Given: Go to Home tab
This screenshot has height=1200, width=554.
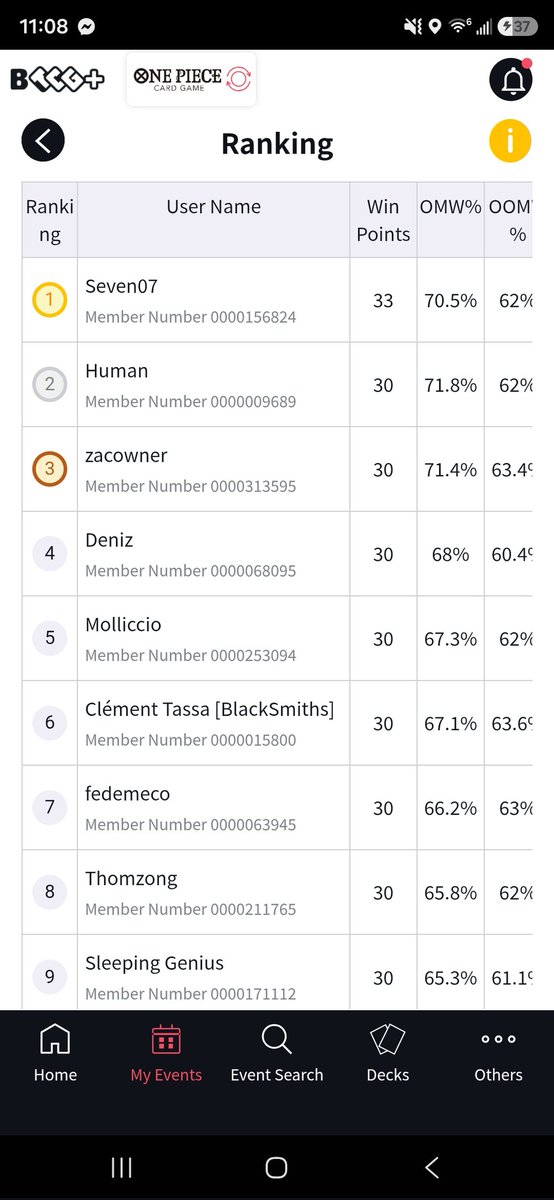Looking at the screenshot, I should coord(55,1054).
